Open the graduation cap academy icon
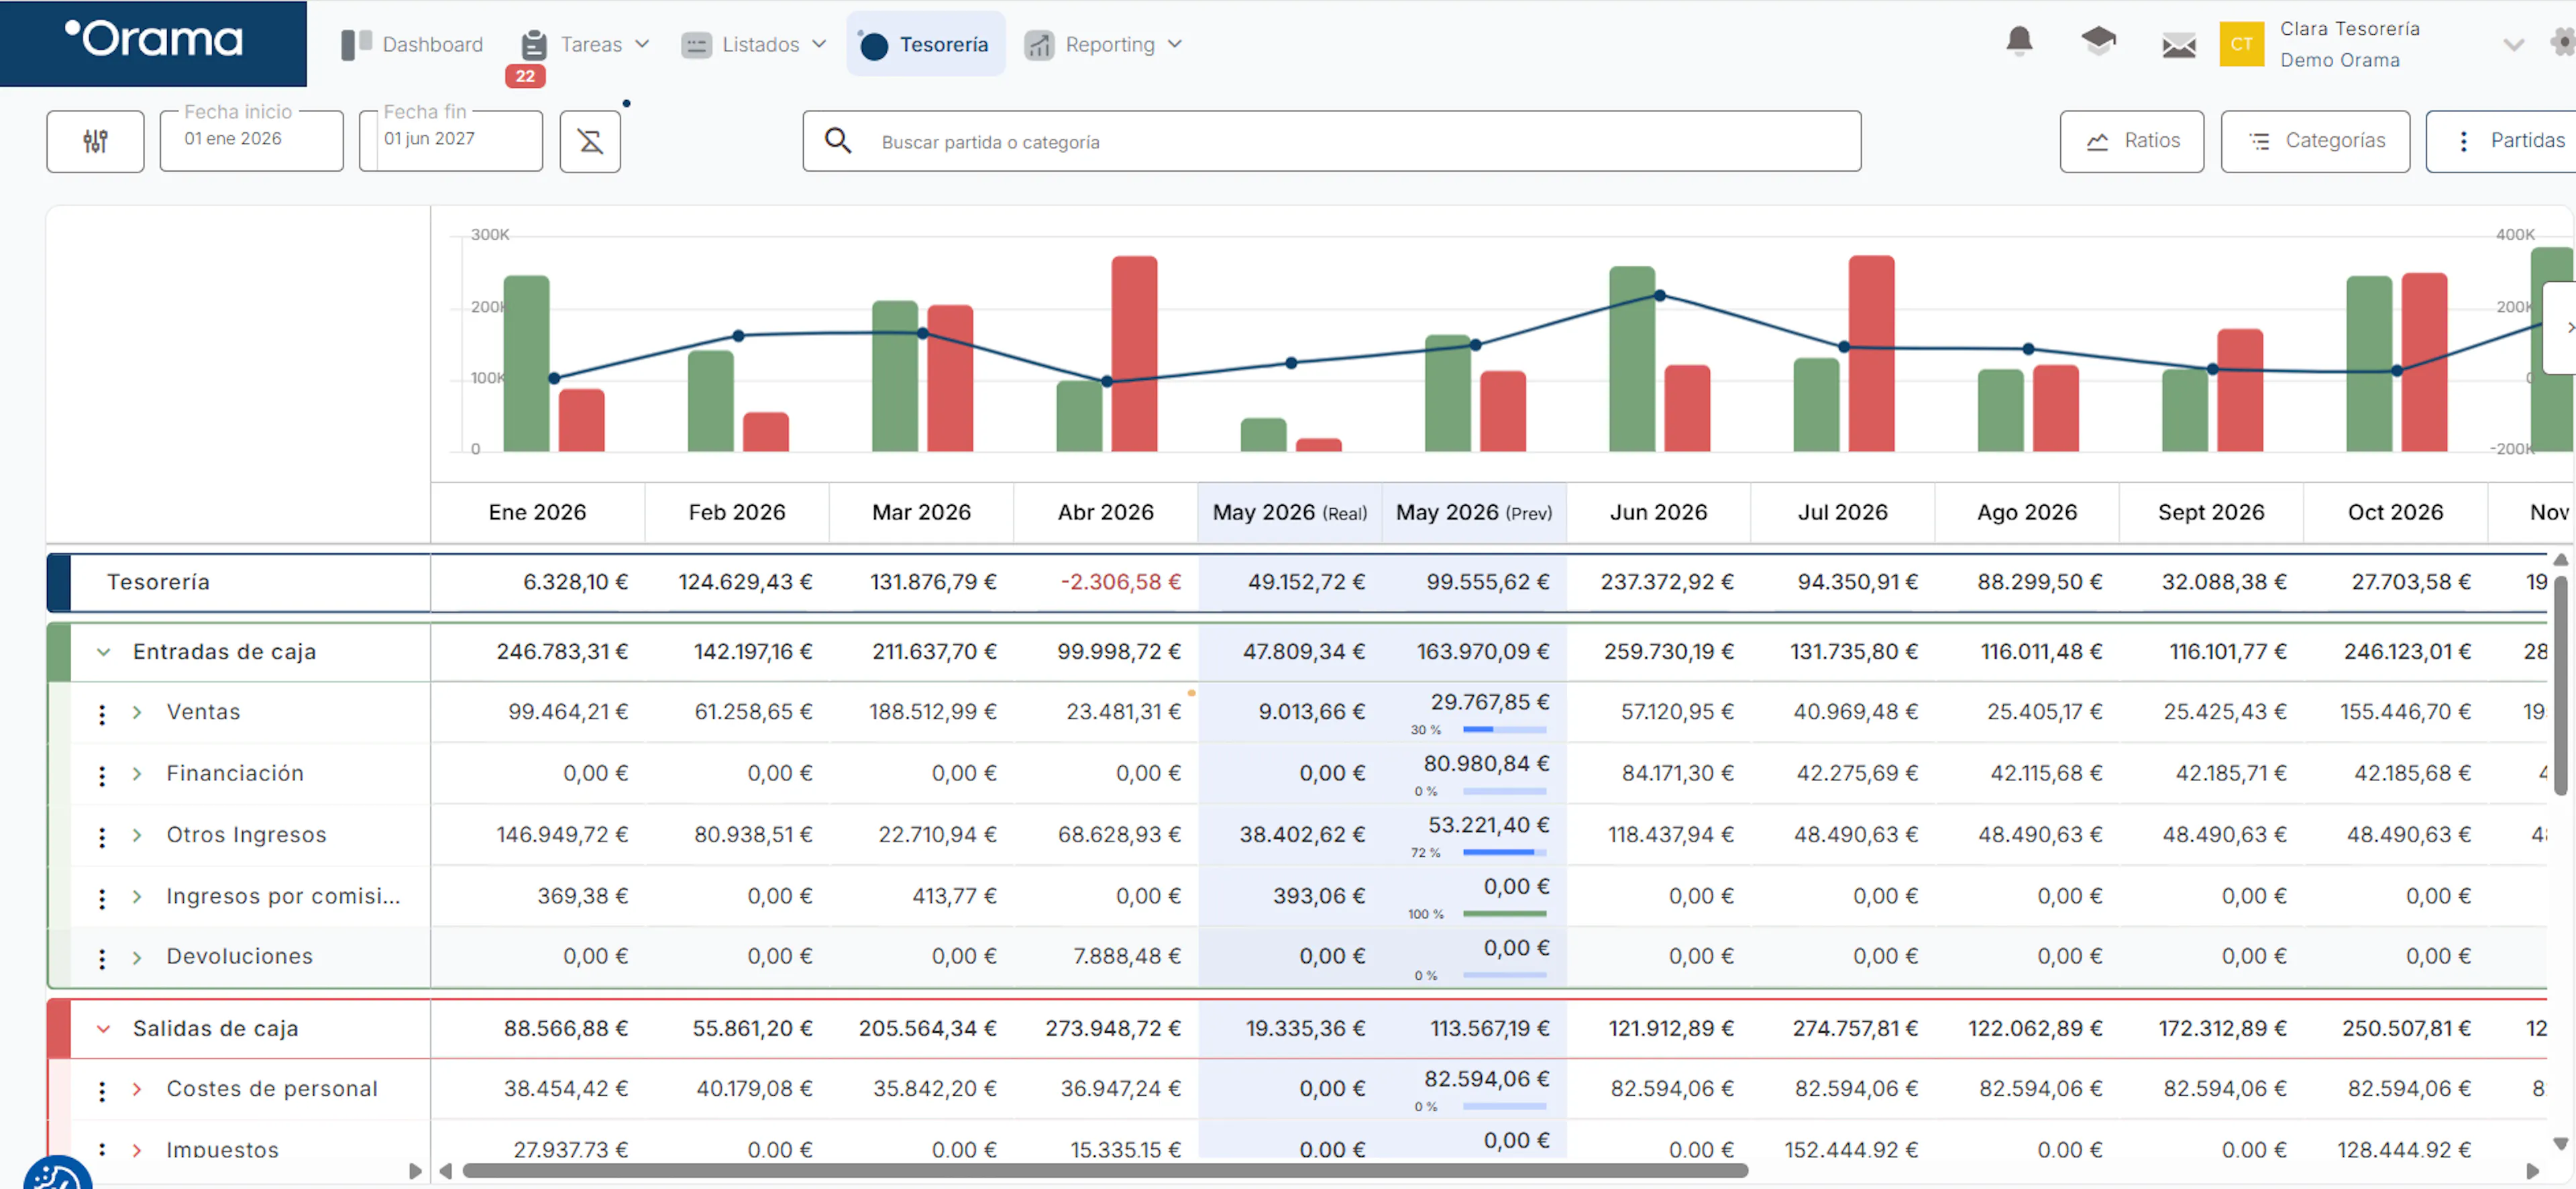The image size is (2576, 1189). coord(2098,42)
